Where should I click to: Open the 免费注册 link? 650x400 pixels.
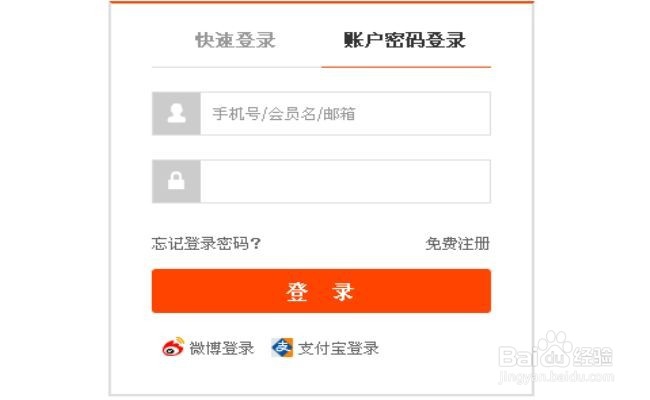pos(458,243)
